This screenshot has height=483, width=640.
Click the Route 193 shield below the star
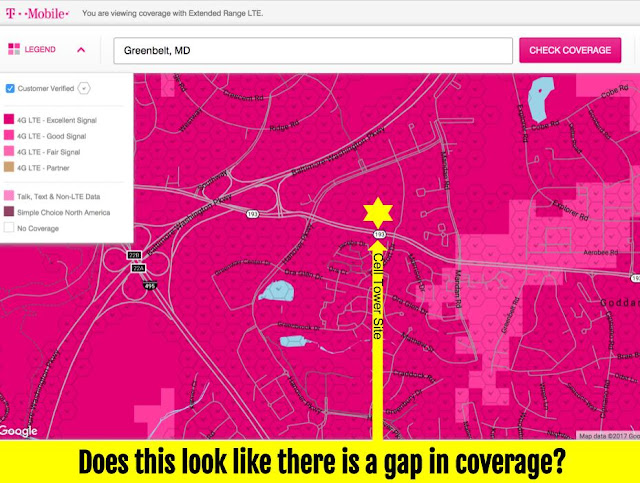(379, 234)
